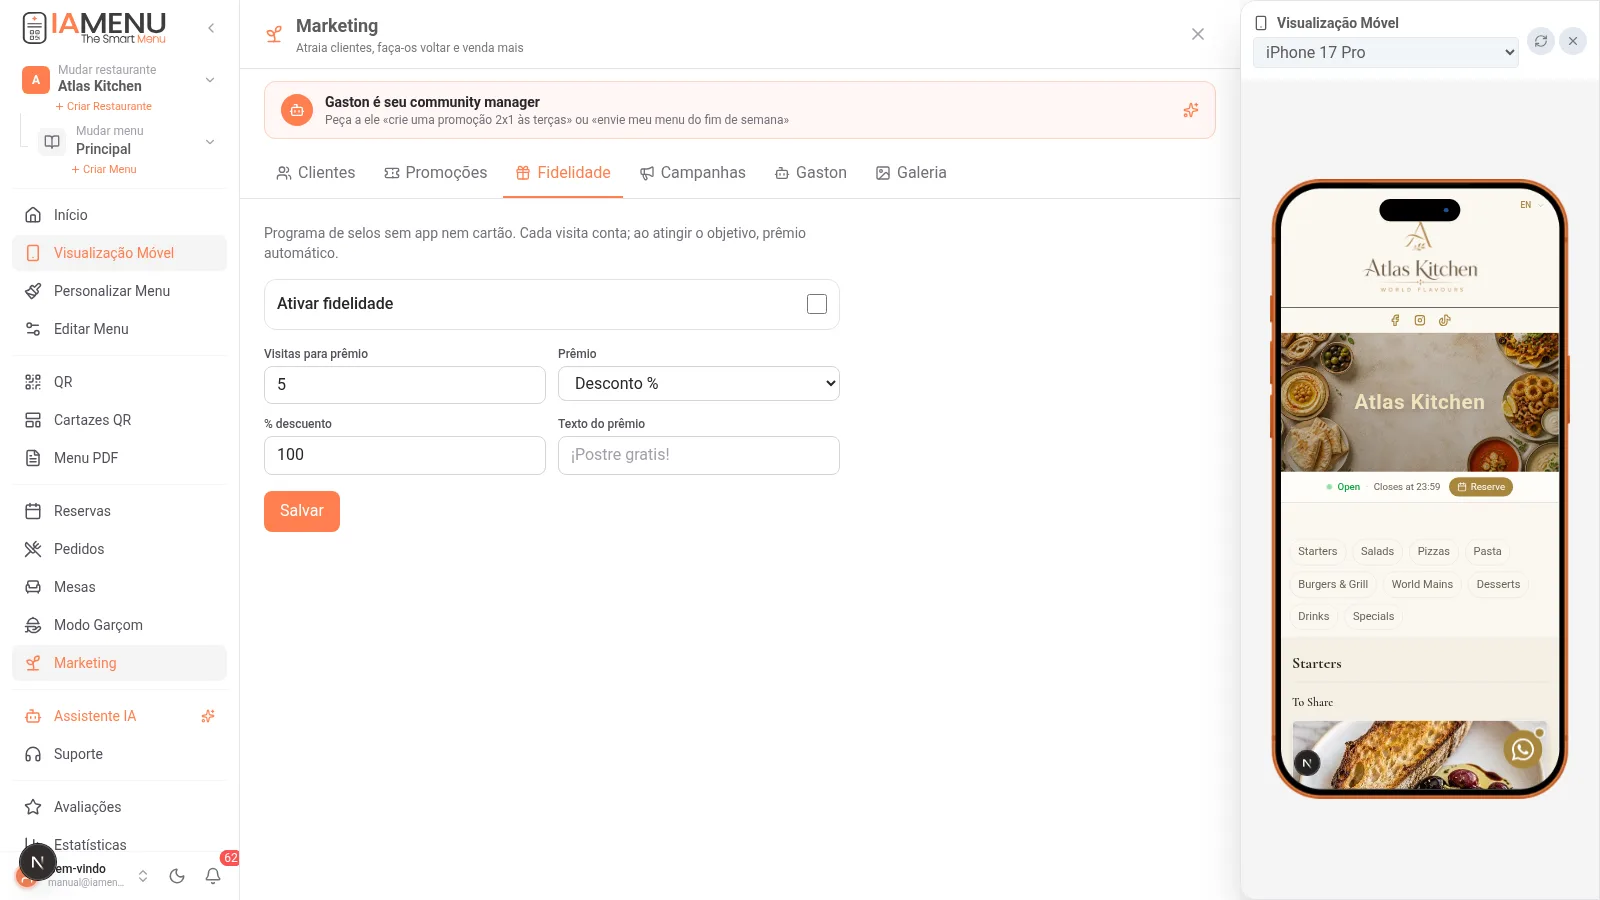Go to Reservas
The width and height of the screenshot is (1600, 900).
coord(119,511)
